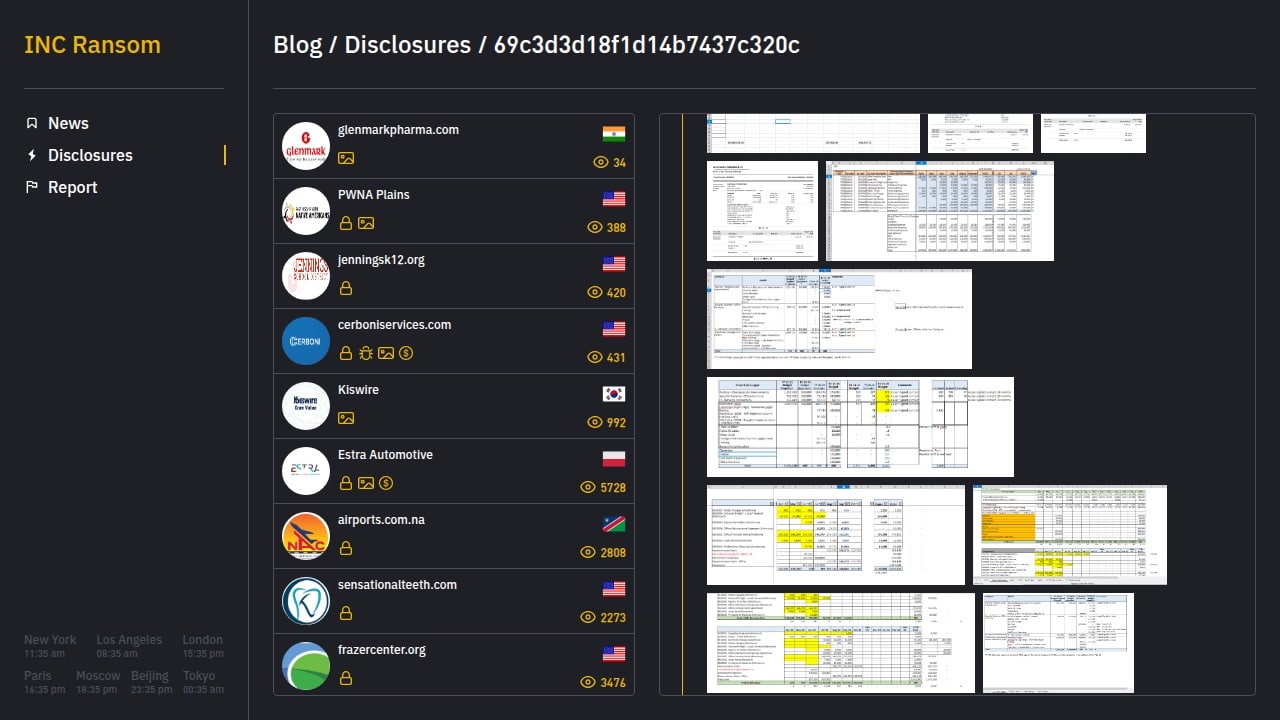Open the spreadsheet thumbnail with orange highlighted cells
Viewport: 1280px width, 720px height.
coord(1070,535)
